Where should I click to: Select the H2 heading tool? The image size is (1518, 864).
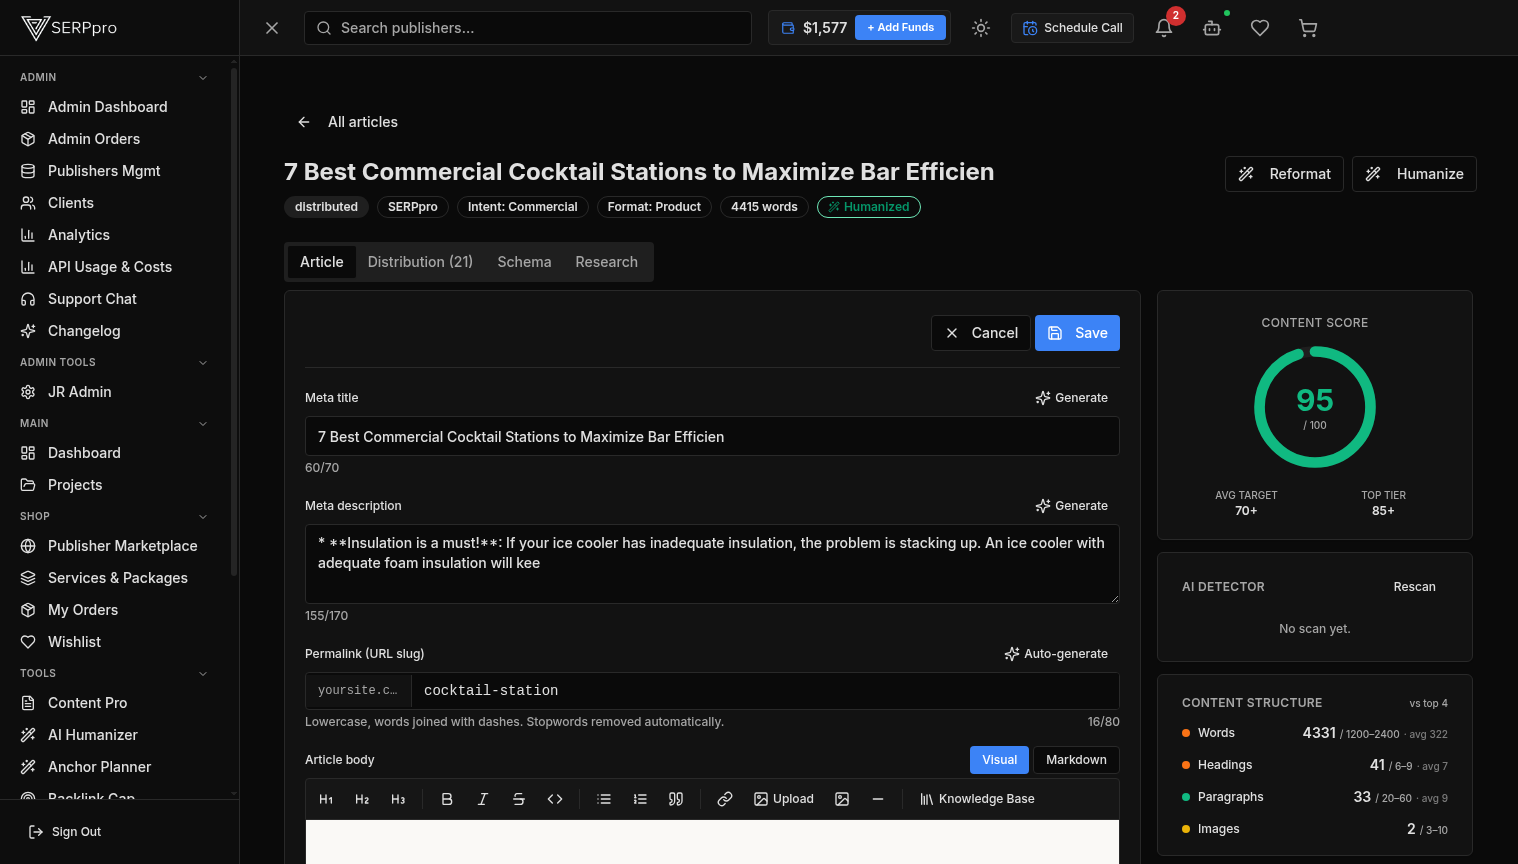click(x=361, y=798)
